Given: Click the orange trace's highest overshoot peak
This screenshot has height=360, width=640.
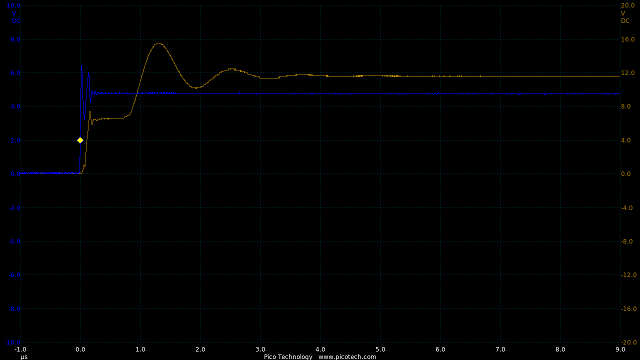Looking at the screenshot, I should 158,44.
